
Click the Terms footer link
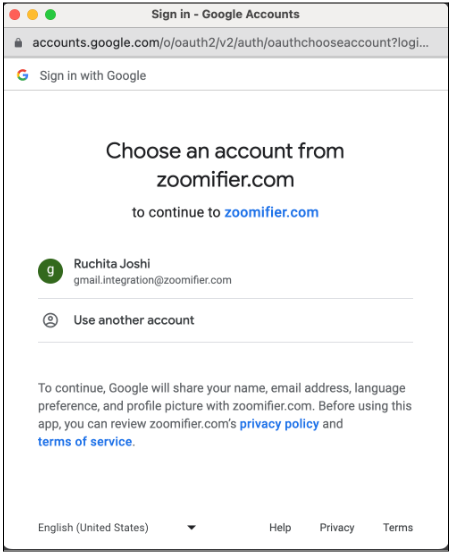pos(398,527)
